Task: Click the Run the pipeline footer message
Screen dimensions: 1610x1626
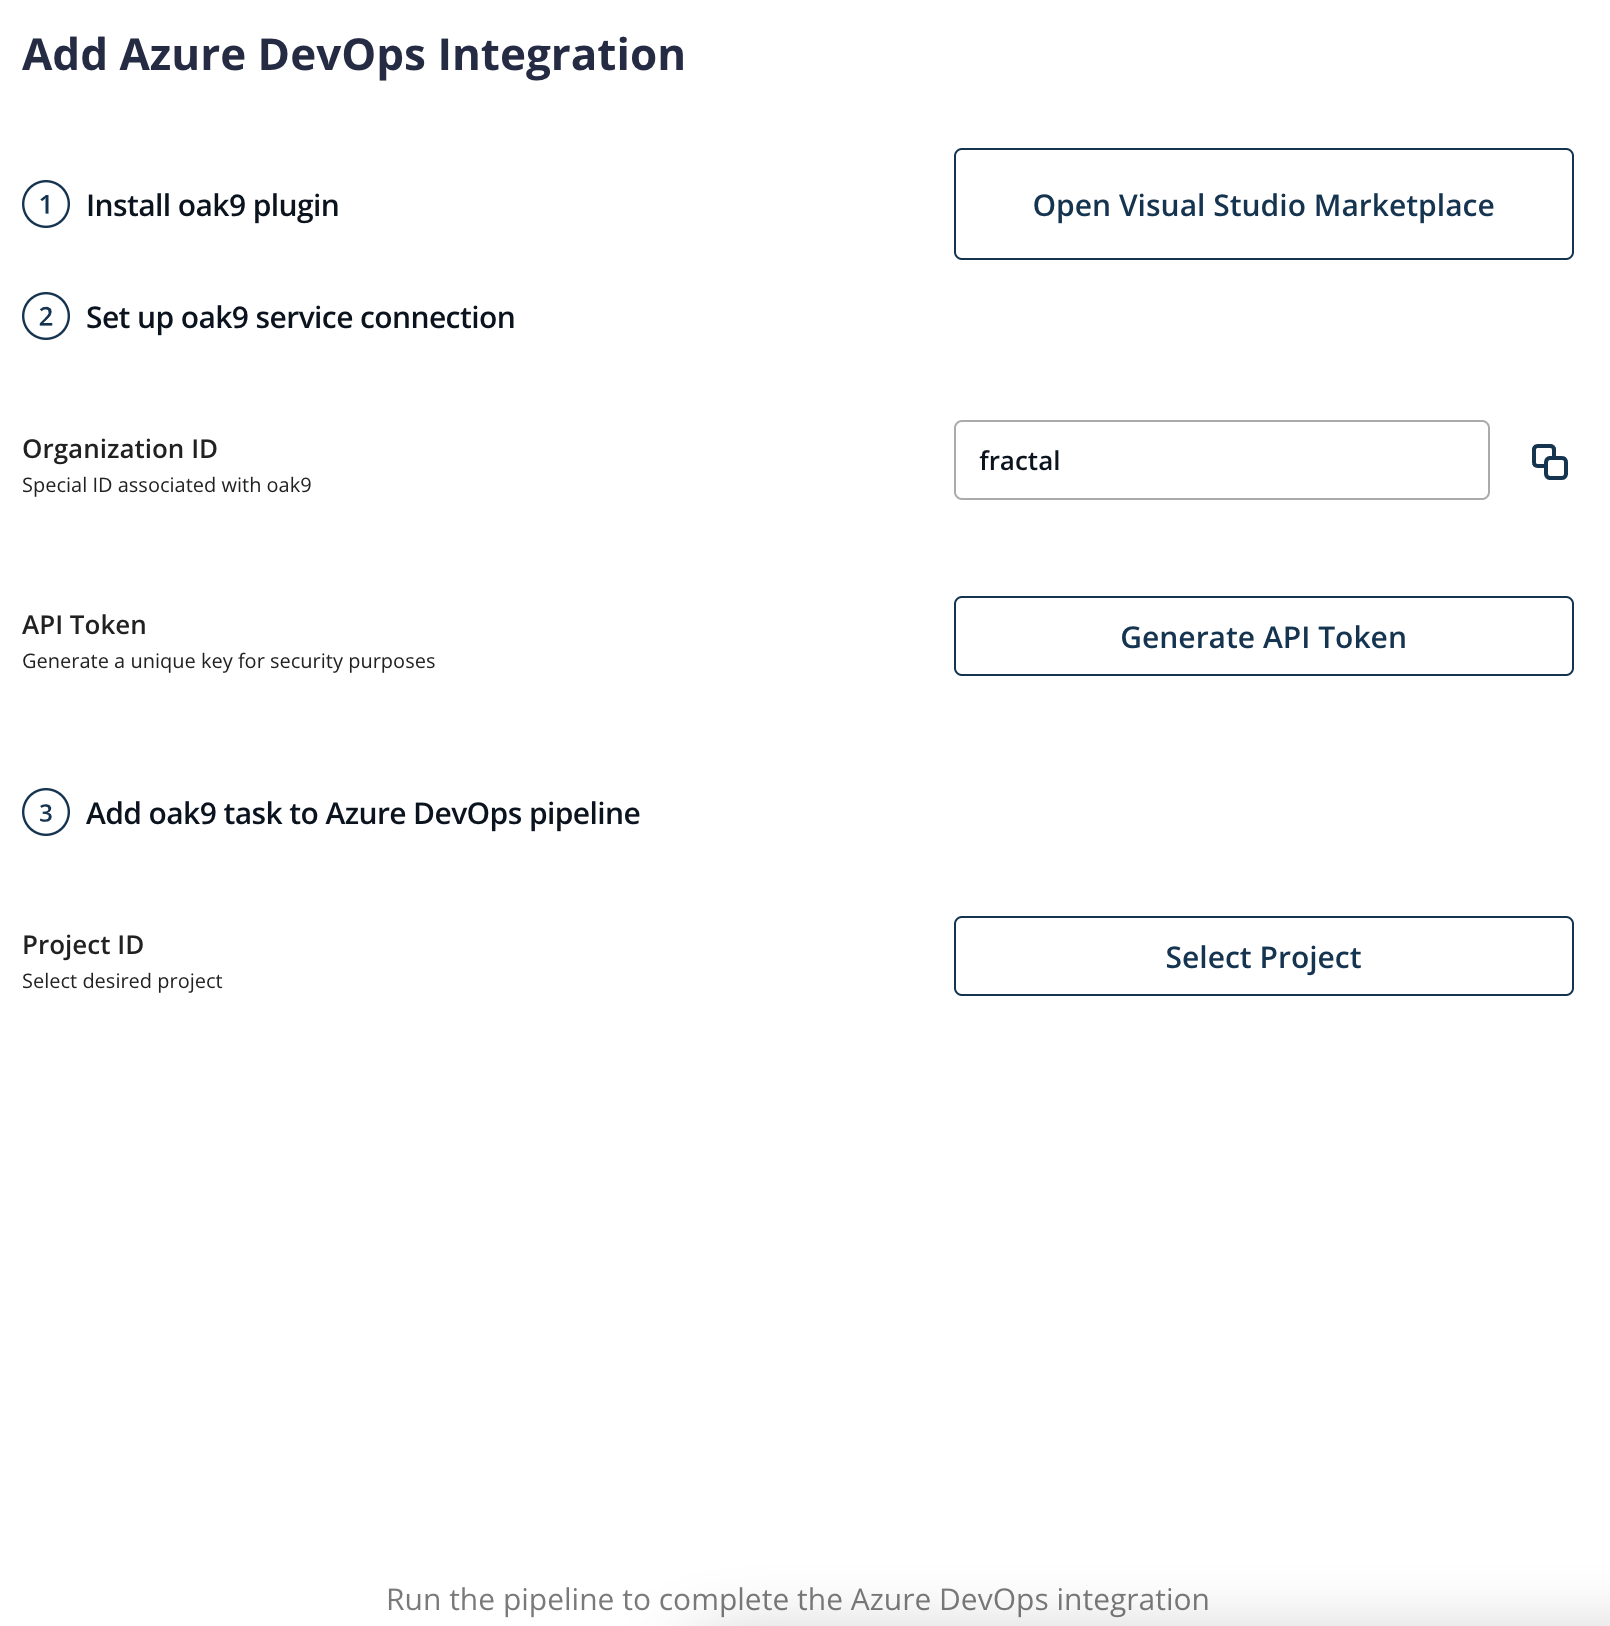Action: tap(797, 1599)
